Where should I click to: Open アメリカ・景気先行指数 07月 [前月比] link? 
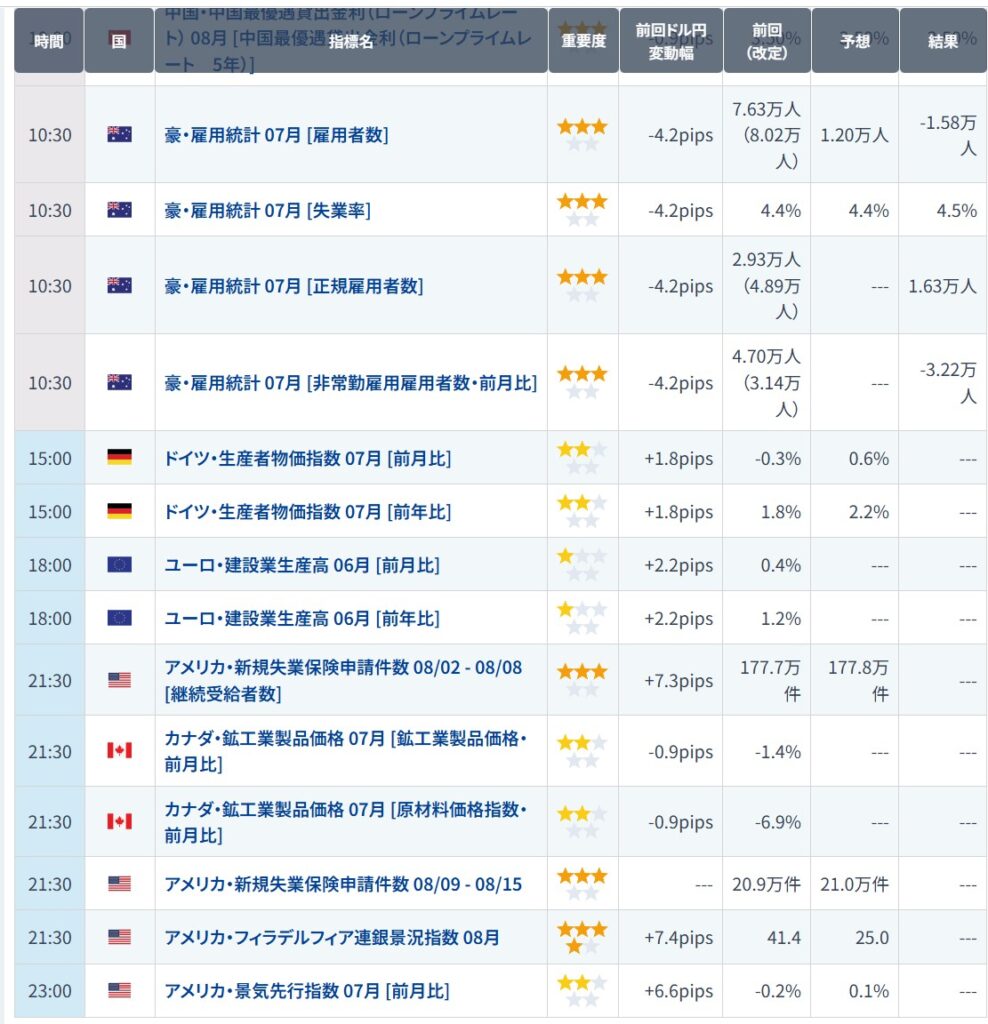[307, 991]
